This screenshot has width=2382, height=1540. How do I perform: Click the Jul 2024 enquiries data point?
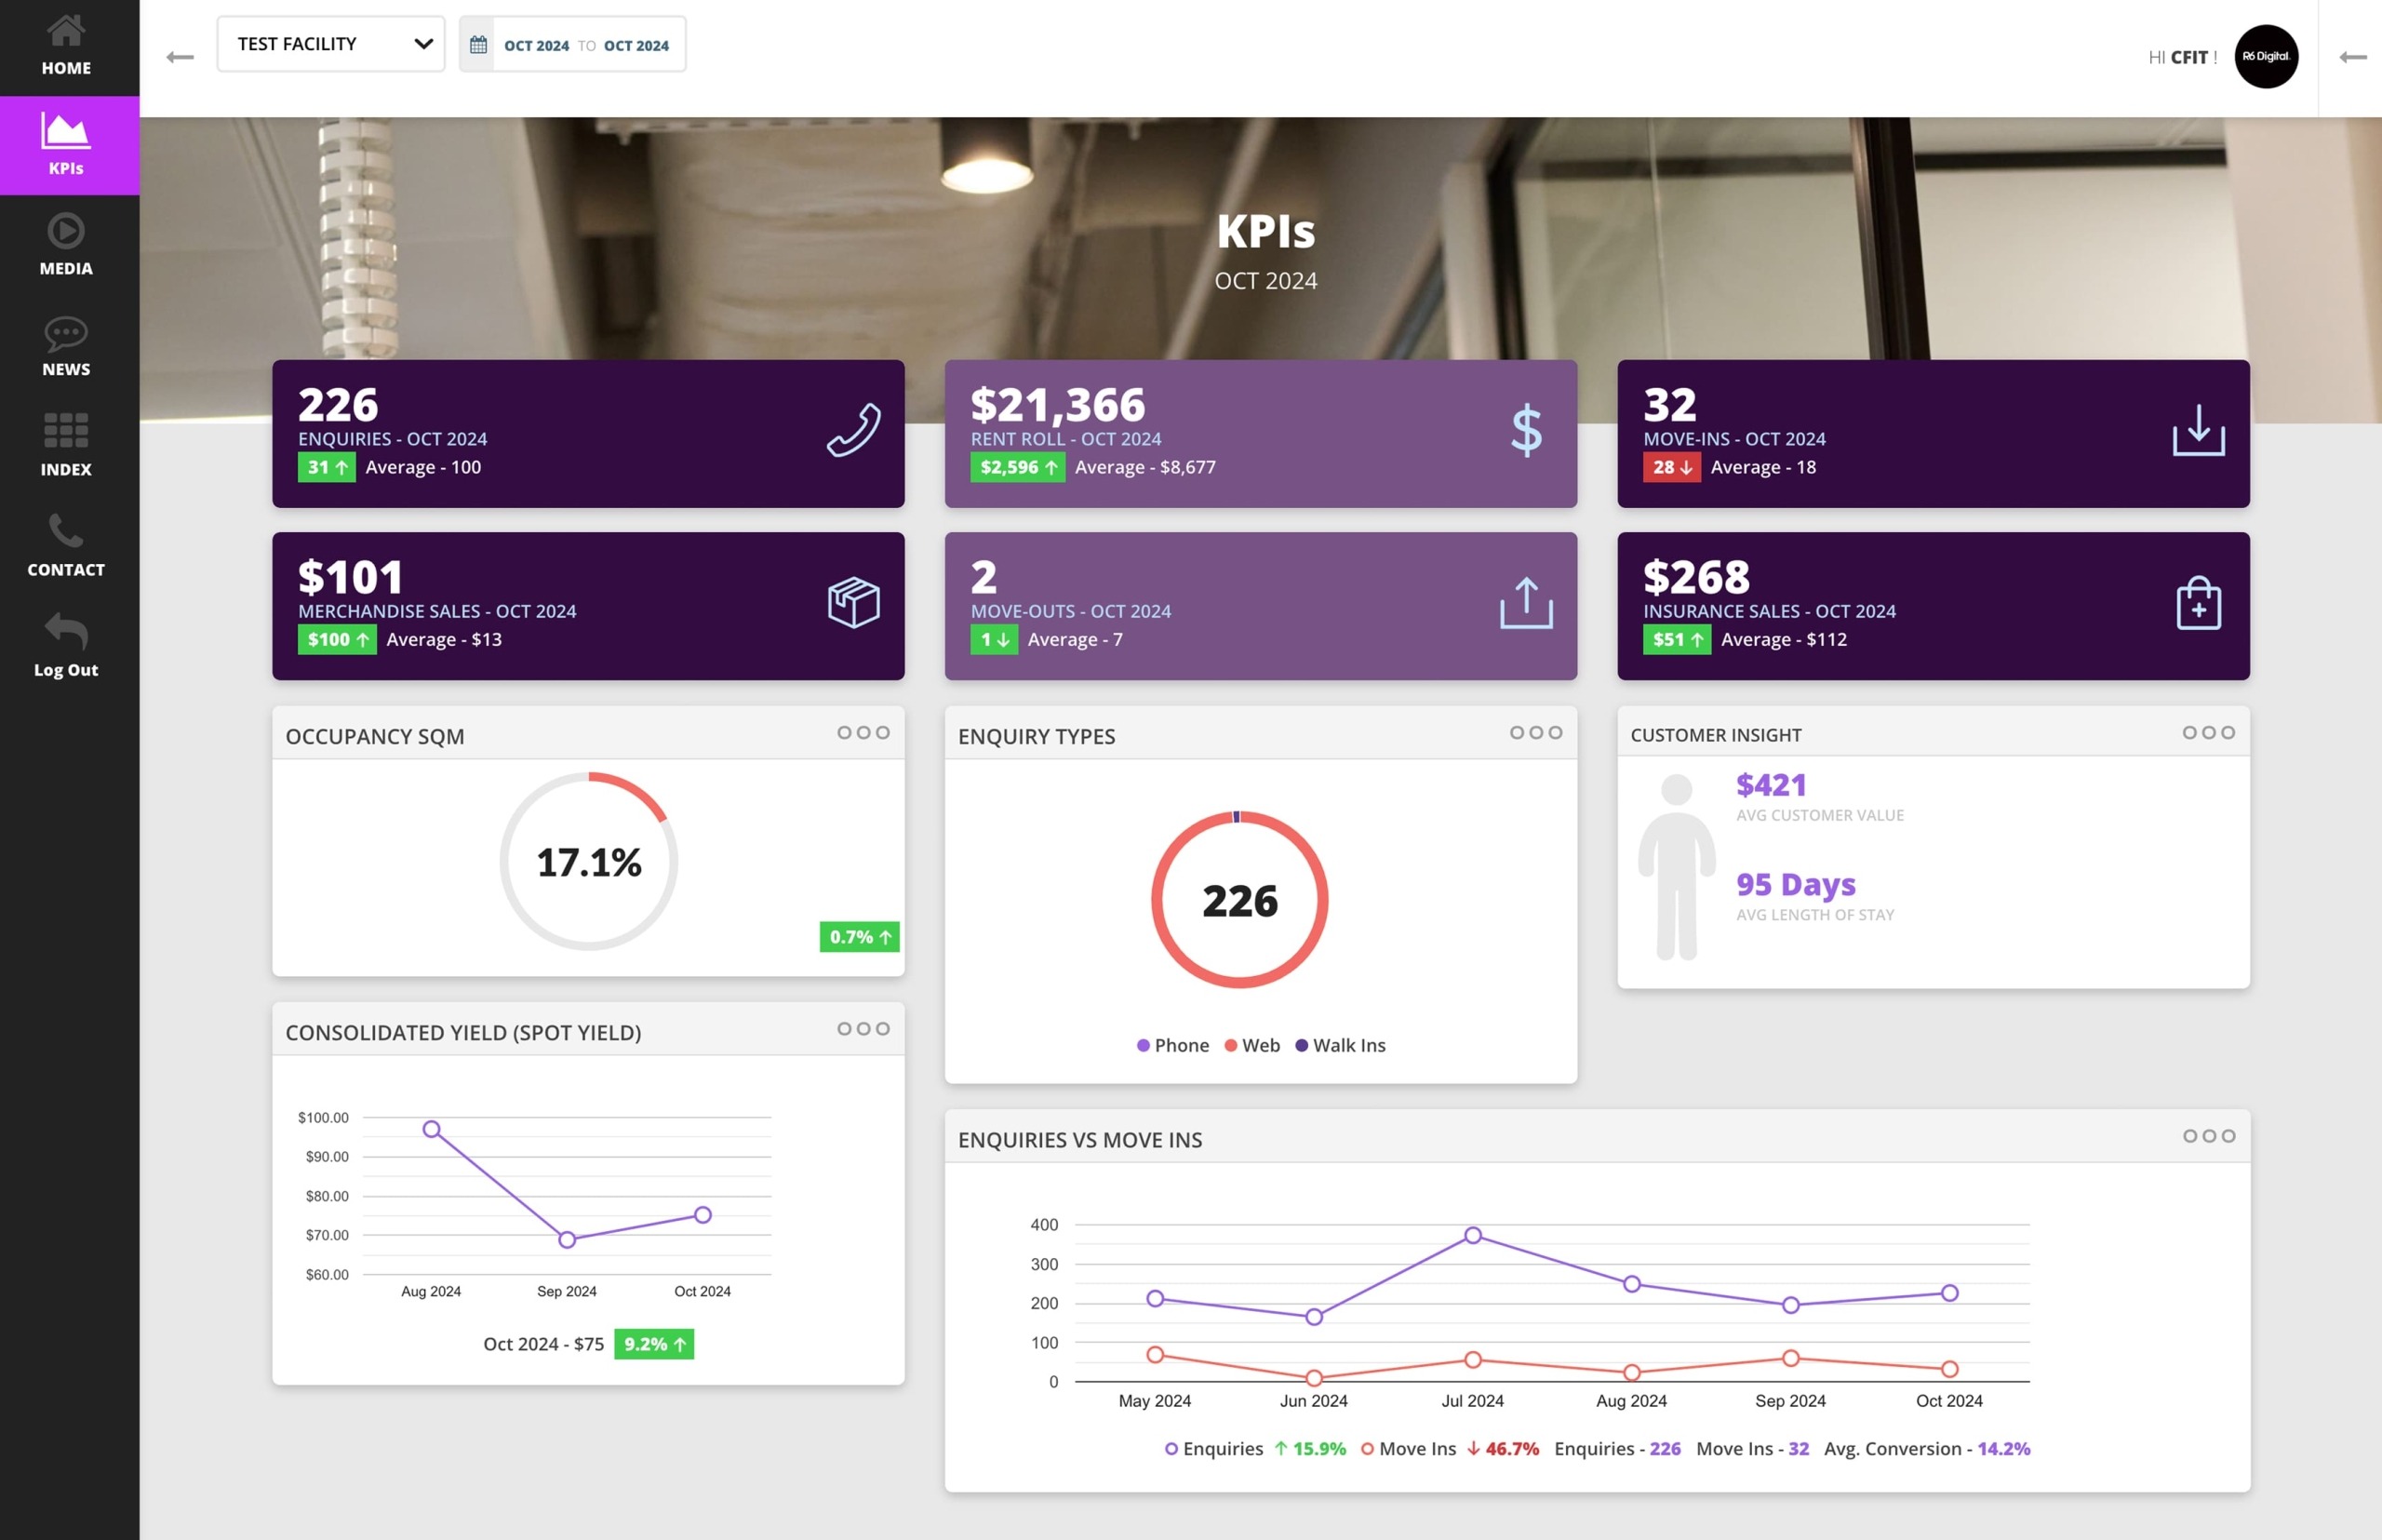1472,1236
